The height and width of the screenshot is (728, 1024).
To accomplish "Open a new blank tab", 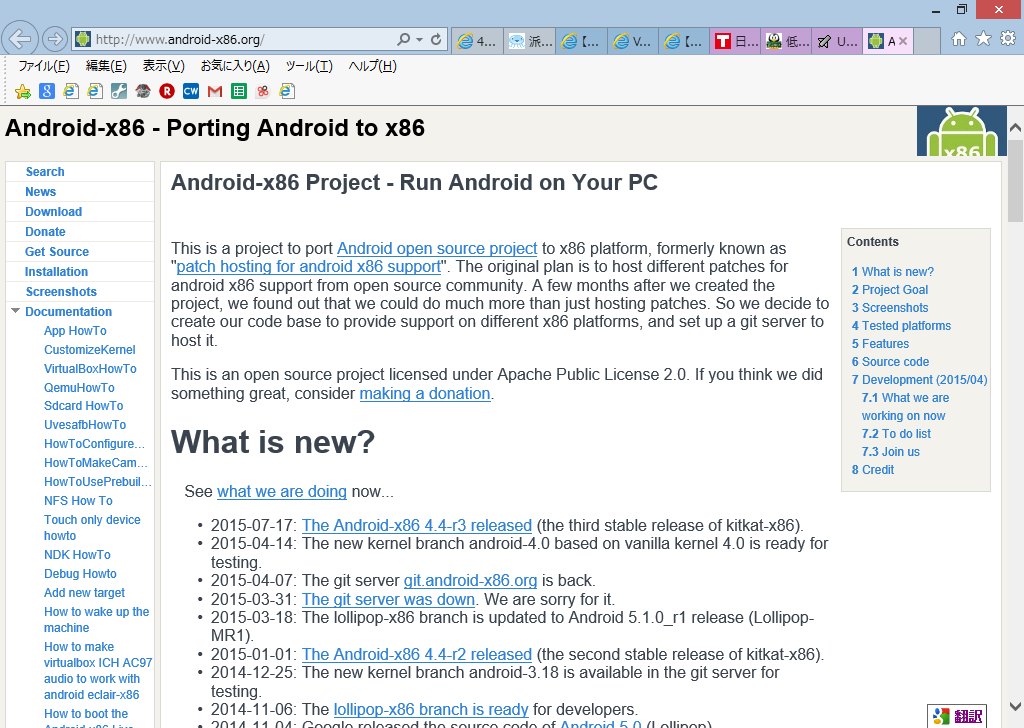I will point(927,41).
